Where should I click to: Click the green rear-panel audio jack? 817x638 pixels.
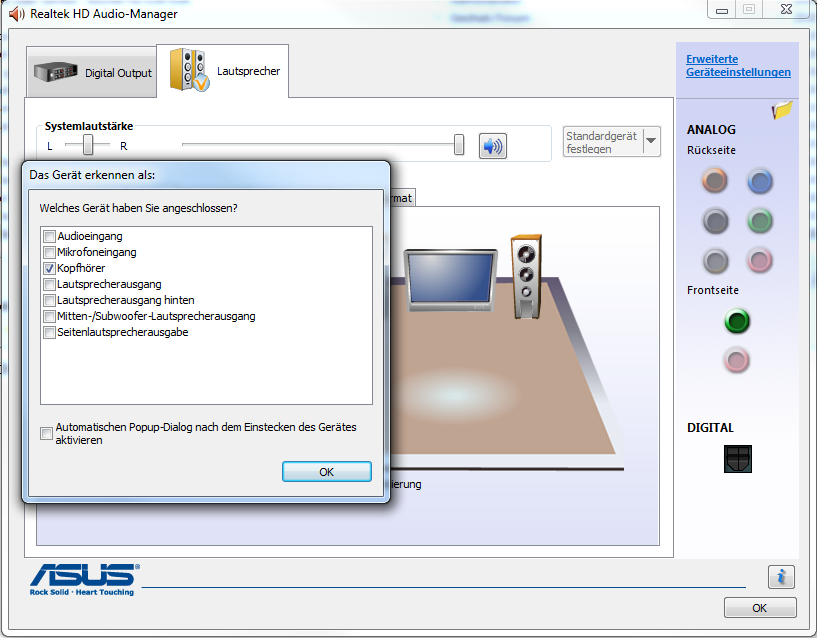pyautogui.click(x=760, y=221)
